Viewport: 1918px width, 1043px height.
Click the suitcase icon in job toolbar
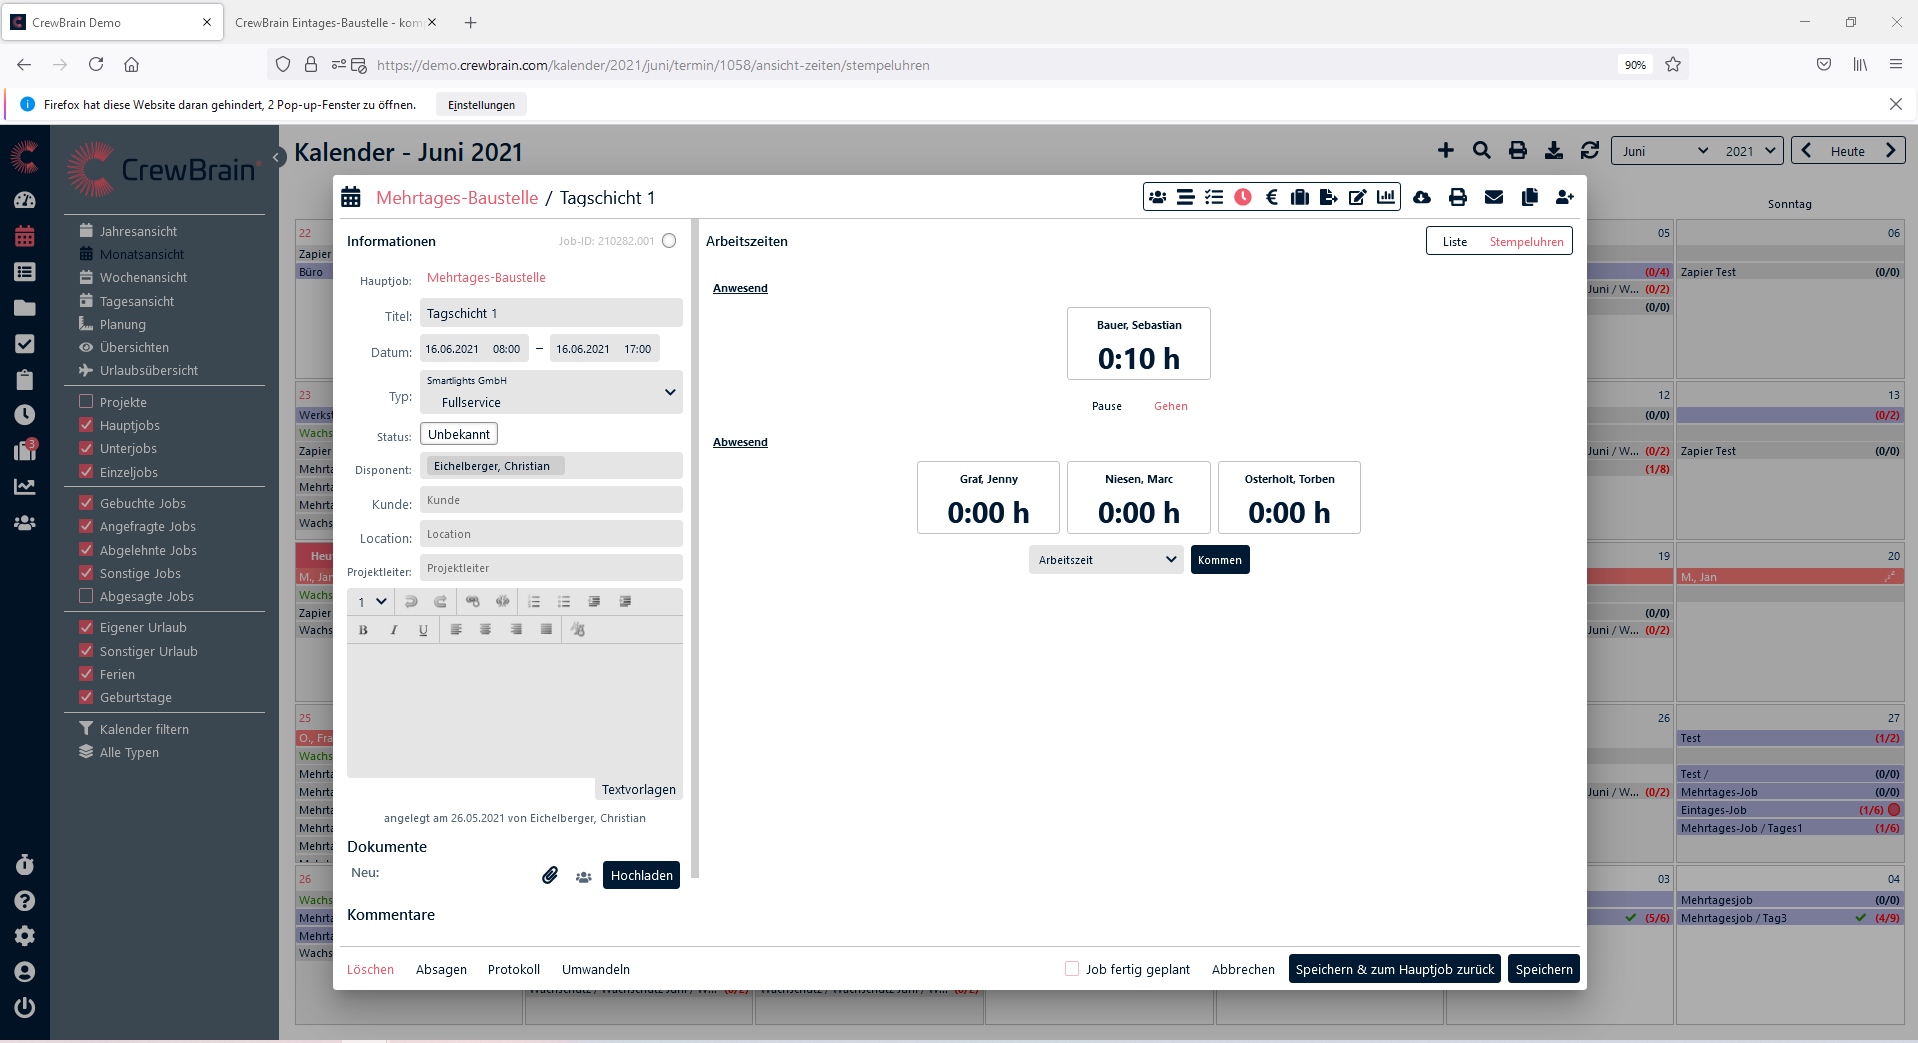pyautogui.click(x=1300, y=197)
